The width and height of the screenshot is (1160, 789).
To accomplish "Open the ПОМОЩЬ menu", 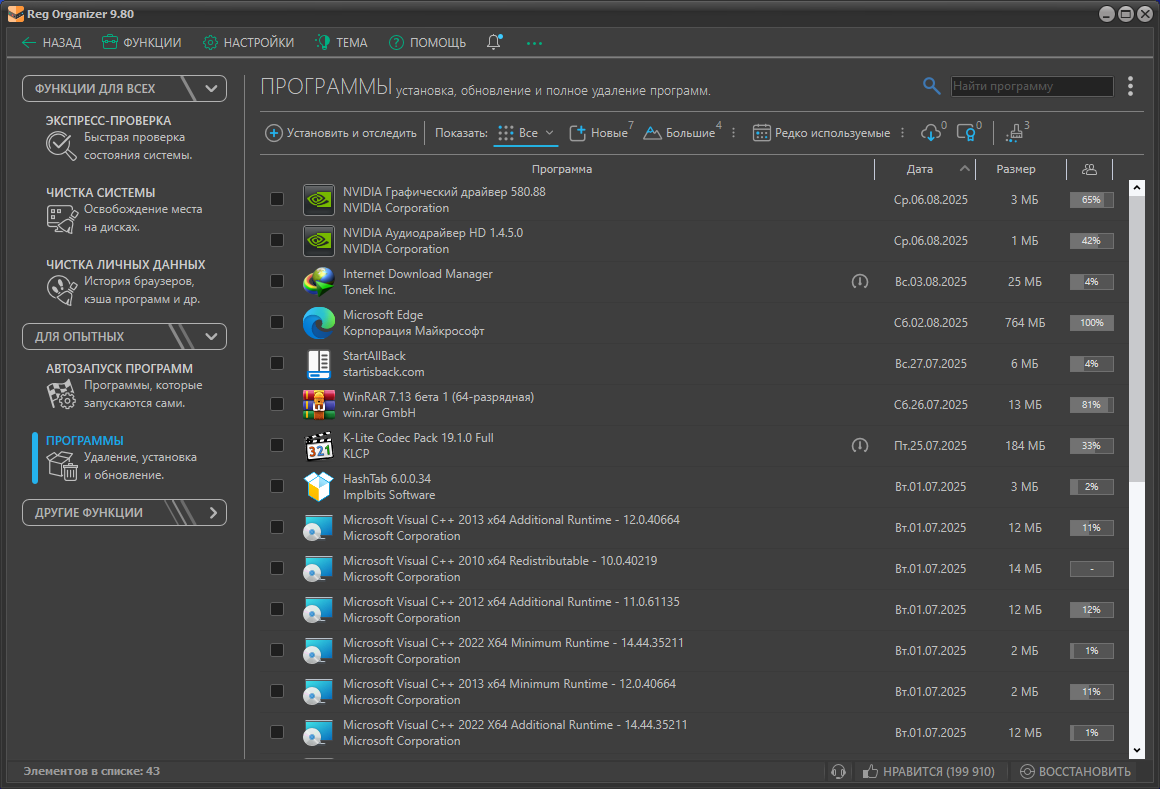I will 428,43.
